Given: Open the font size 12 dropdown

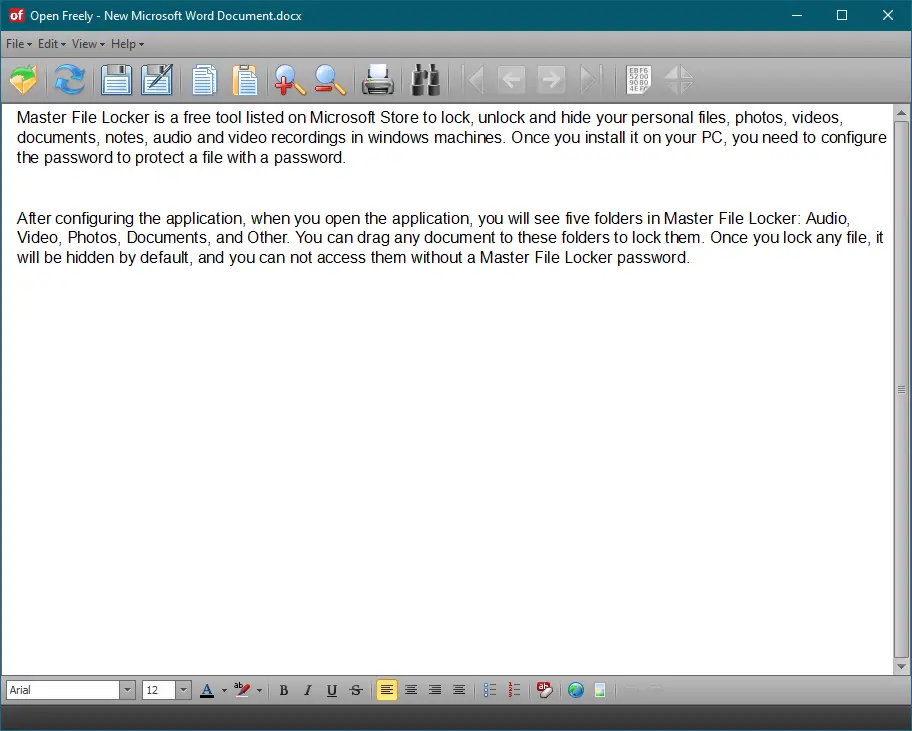Looking at the screenshot, I should (x=183, y=690).
